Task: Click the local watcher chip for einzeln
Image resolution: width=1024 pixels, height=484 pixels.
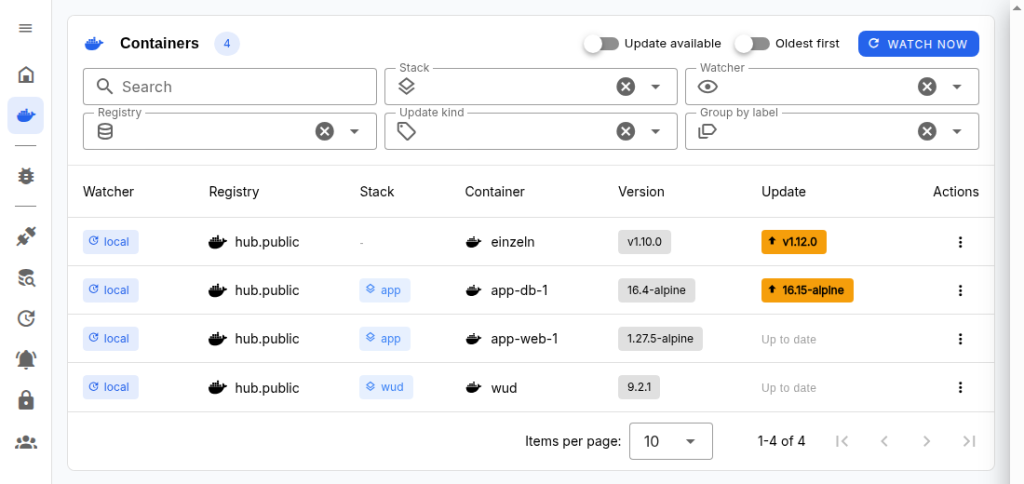Action: 110,242
